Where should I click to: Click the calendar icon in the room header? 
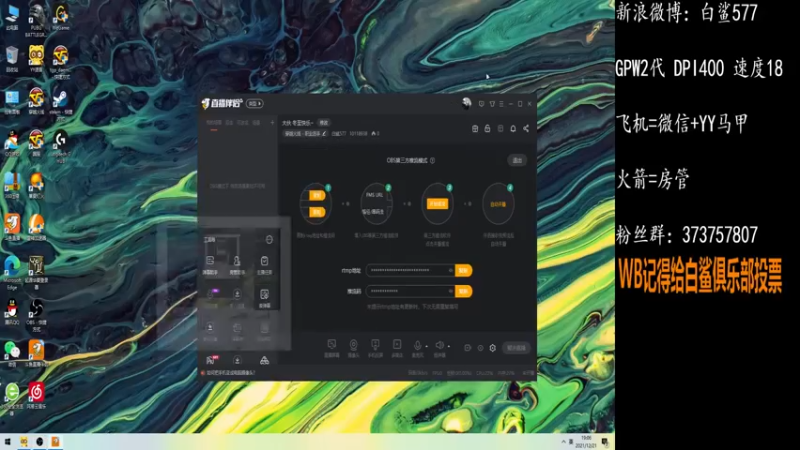[475, 129]
